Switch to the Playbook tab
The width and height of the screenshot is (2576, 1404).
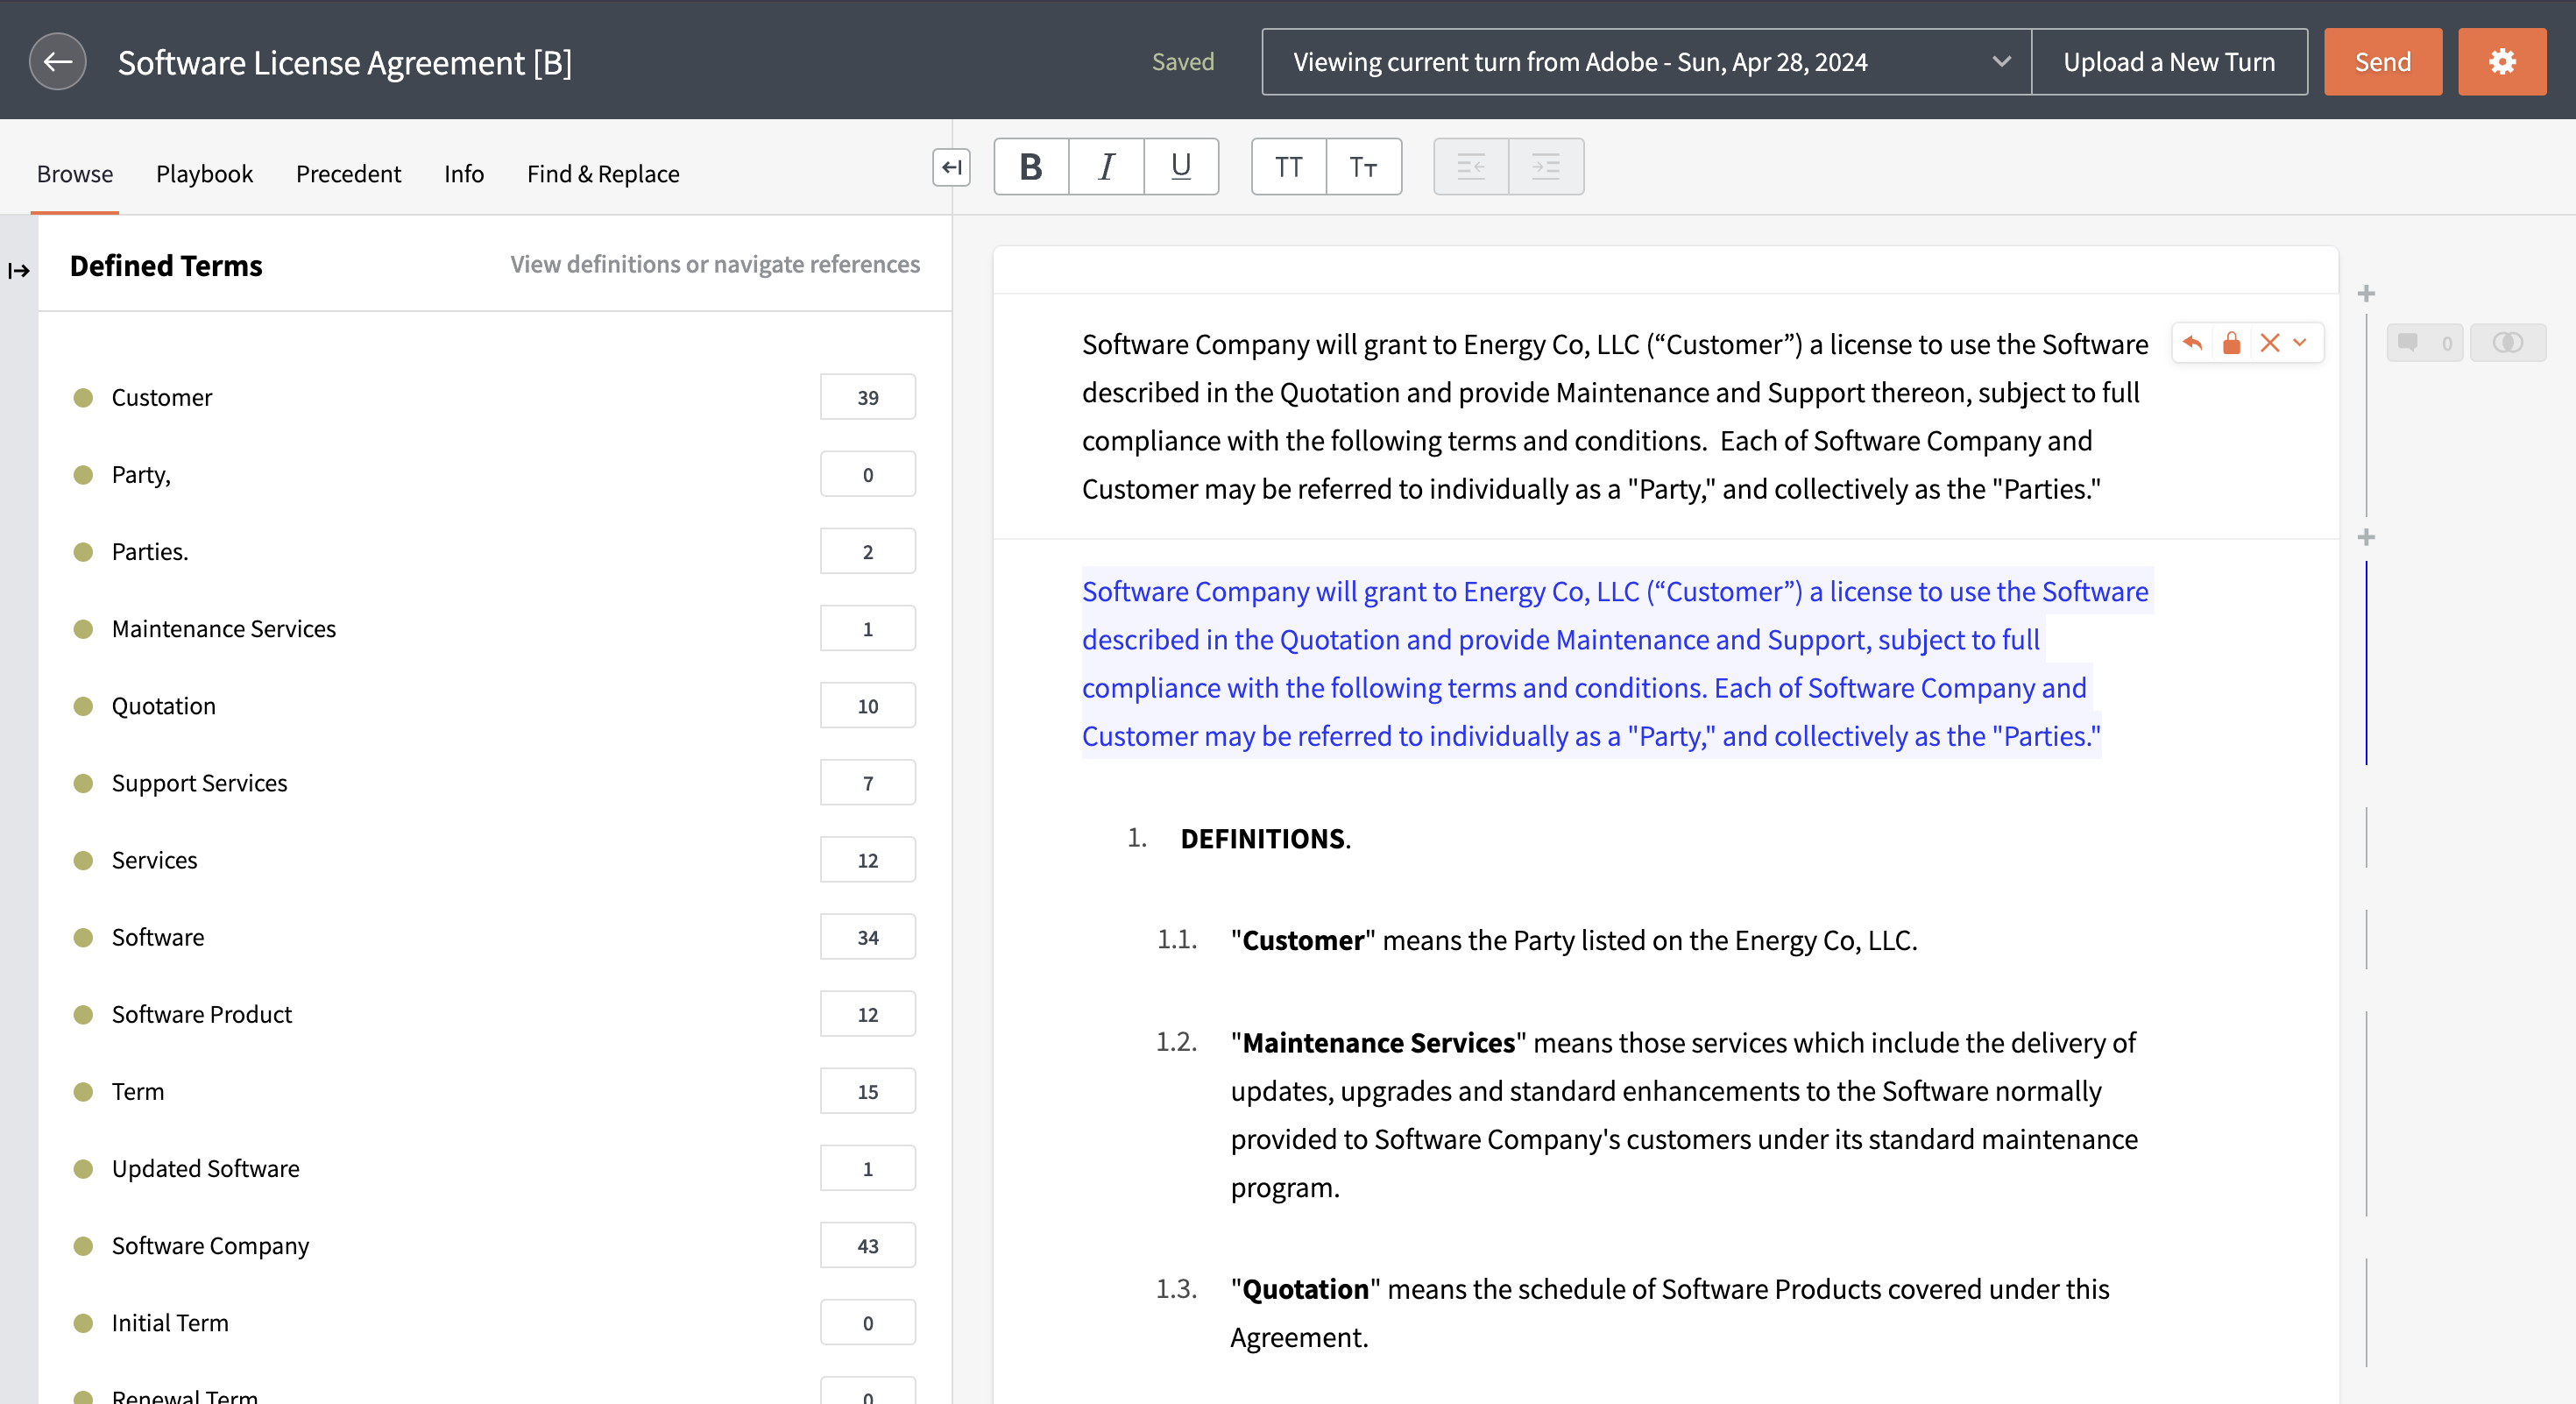point(204,174)
